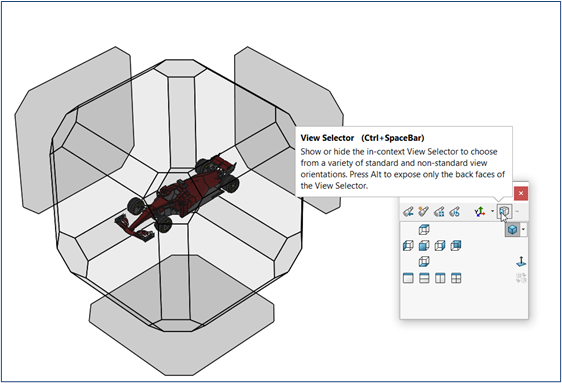Switch to Single View viewport layout

click(x=408, y=278)
